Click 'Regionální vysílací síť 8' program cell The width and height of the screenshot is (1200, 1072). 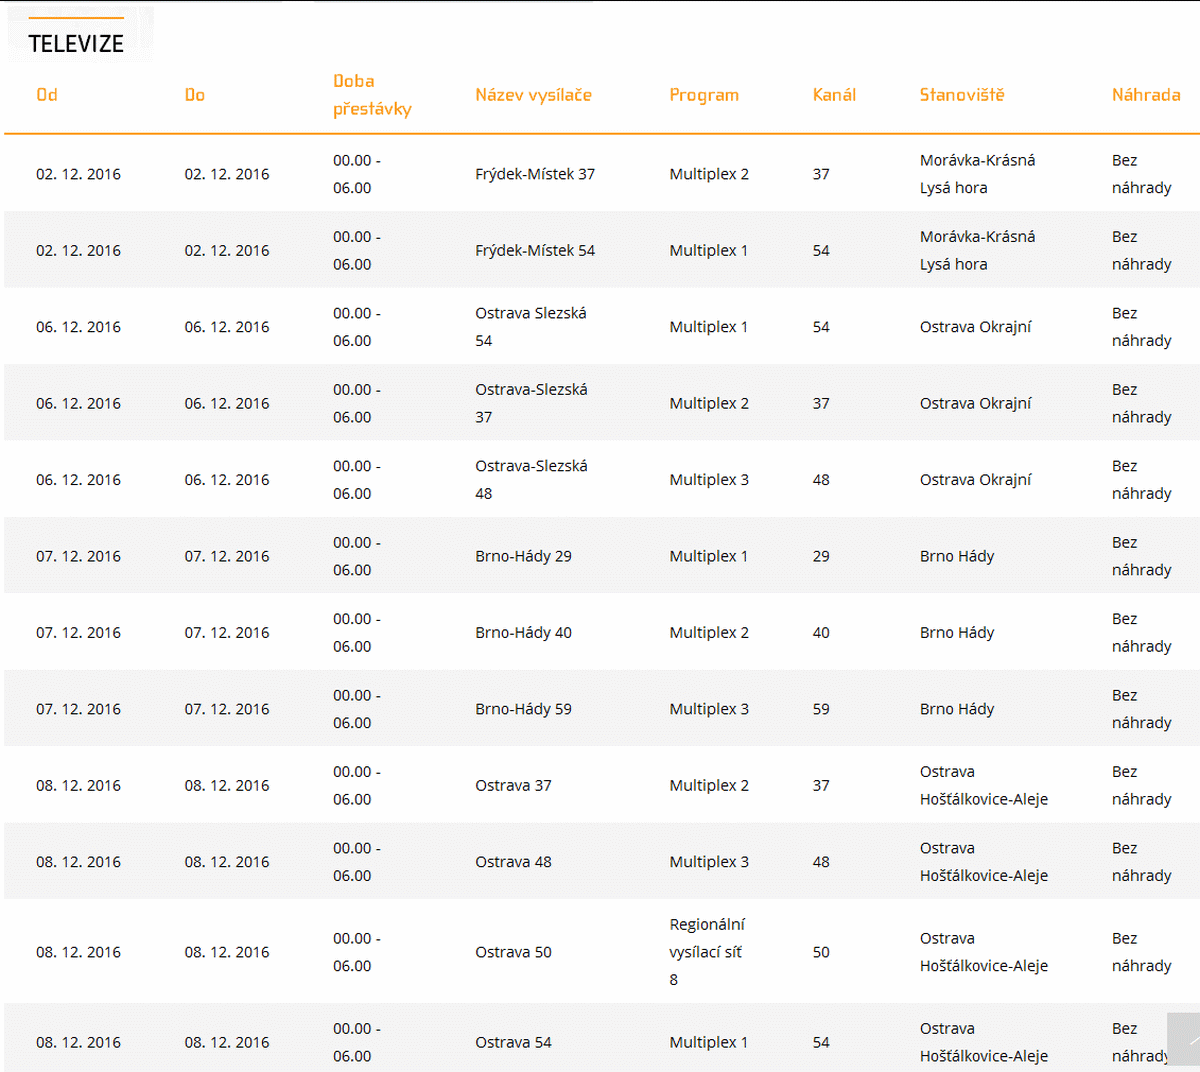(706, 952)
